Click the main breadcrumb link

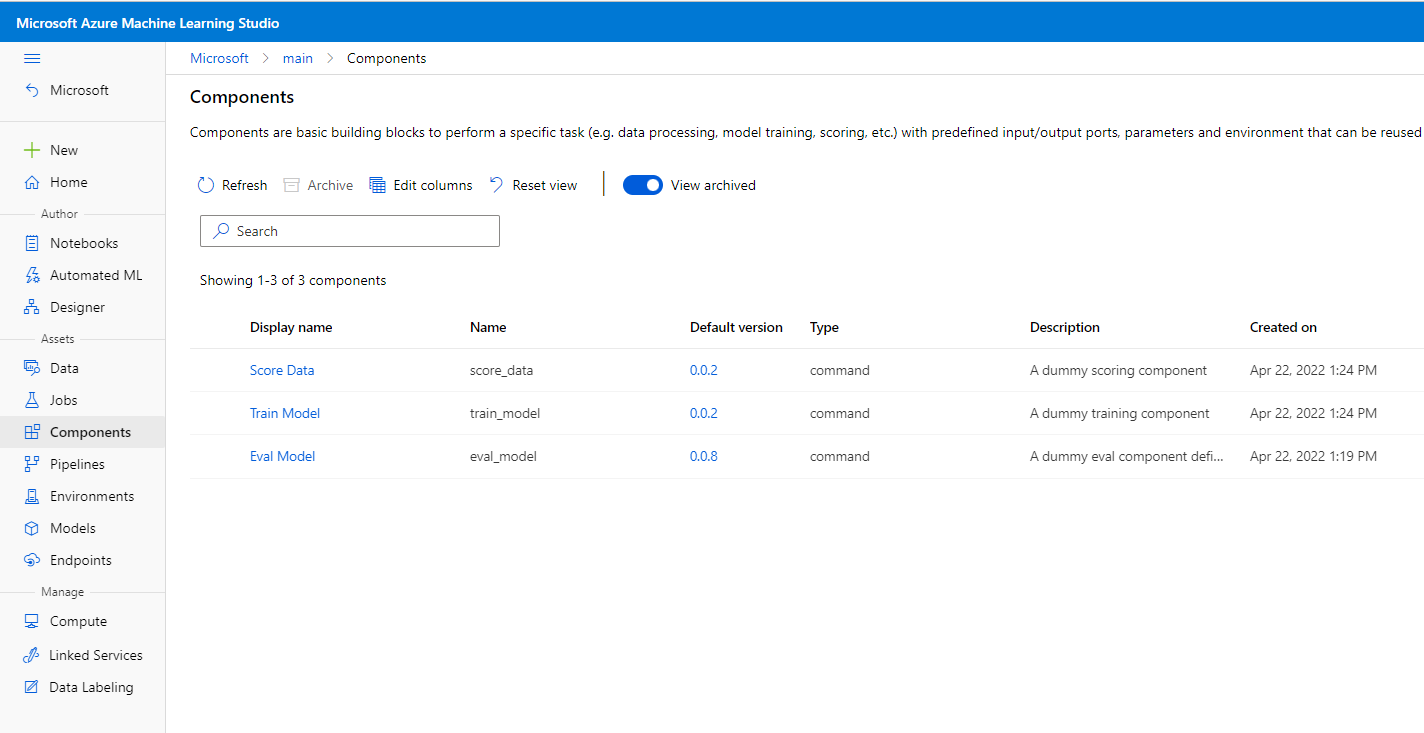[298, 58]
